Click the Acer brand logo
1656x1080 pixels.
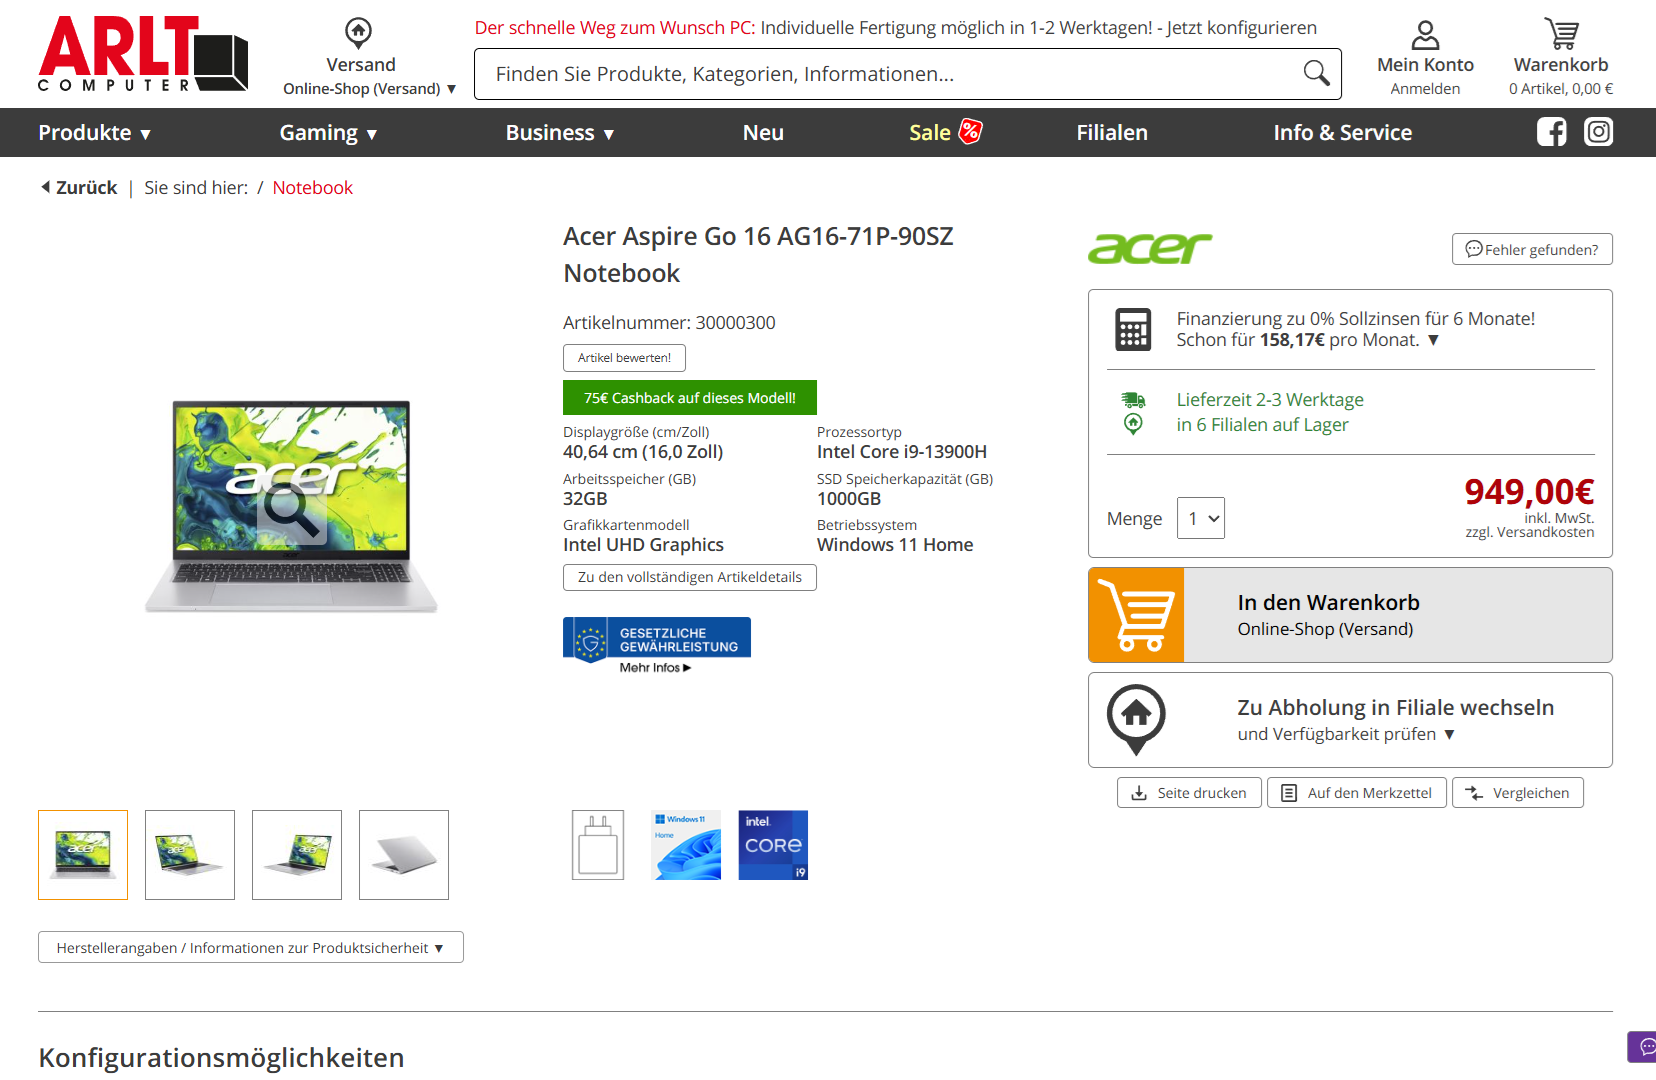1150,248
